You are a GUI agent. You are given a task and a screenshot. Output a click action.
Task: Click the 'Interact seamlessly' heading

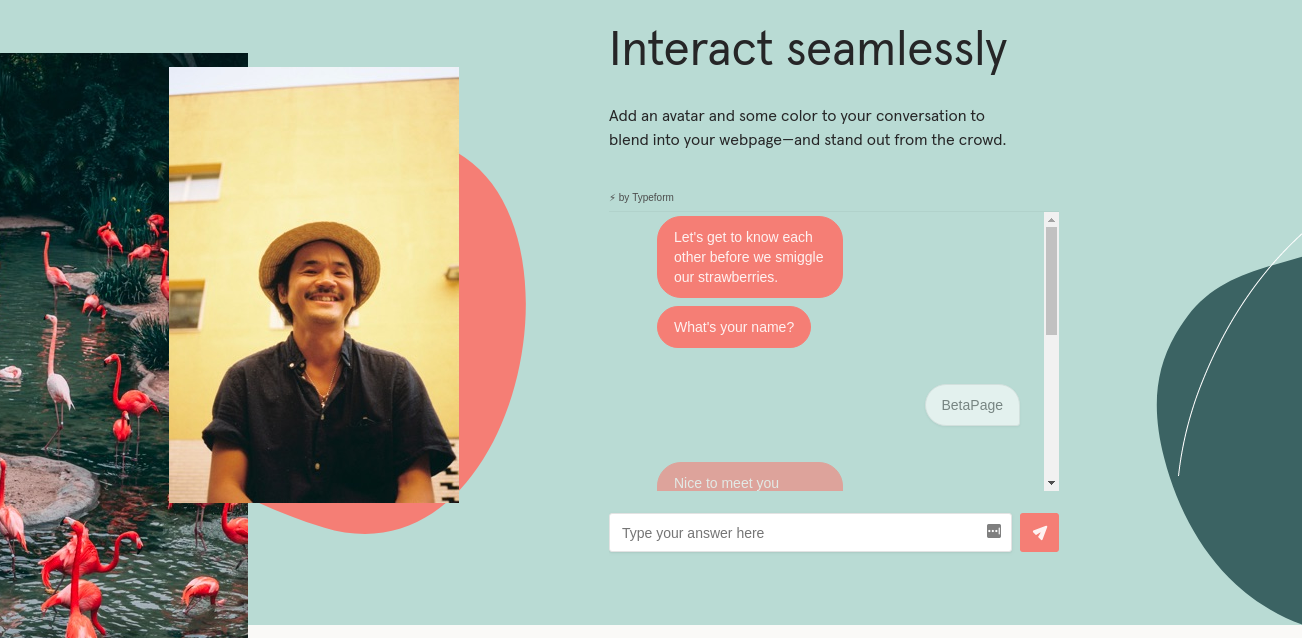pos(807,49)
